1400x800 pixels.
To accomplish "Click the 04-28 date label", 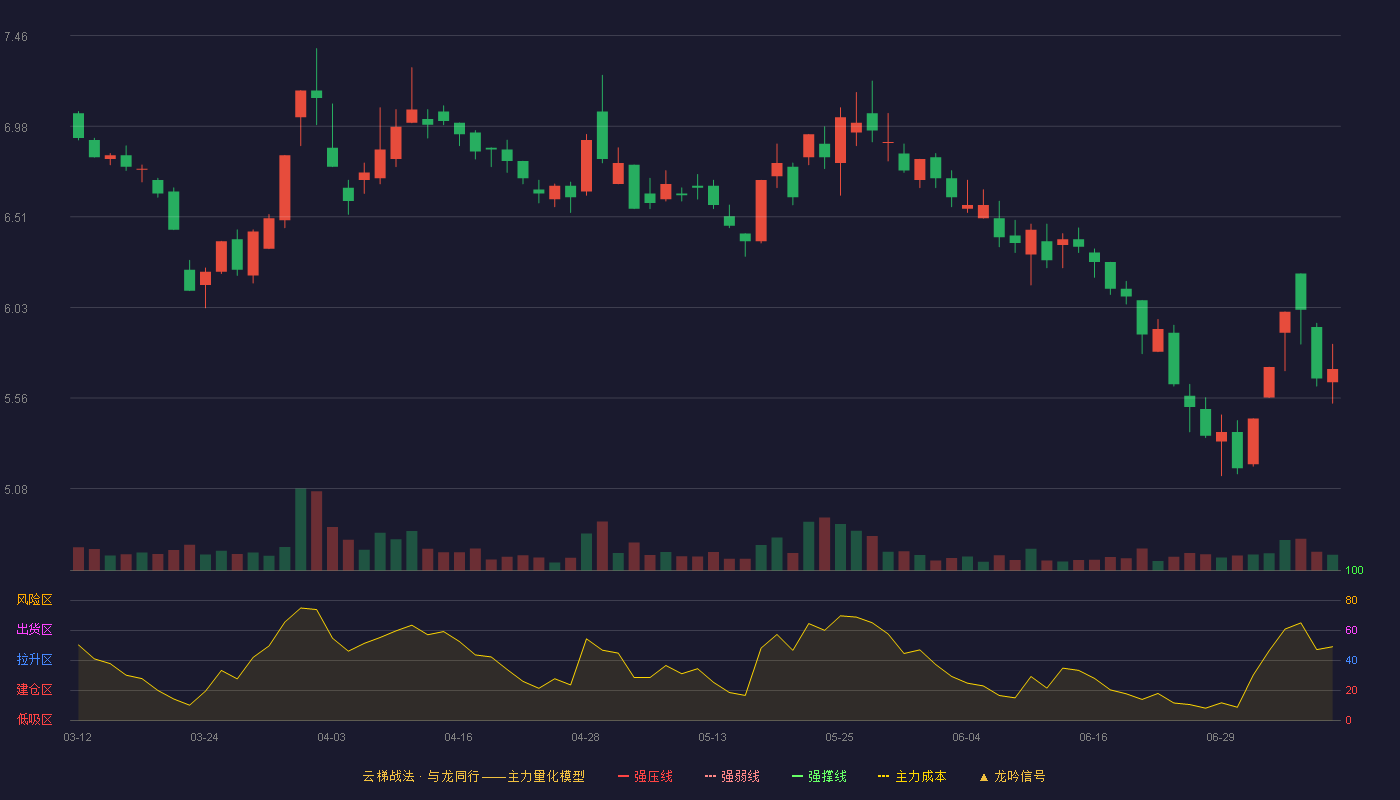I will (585, 737).
